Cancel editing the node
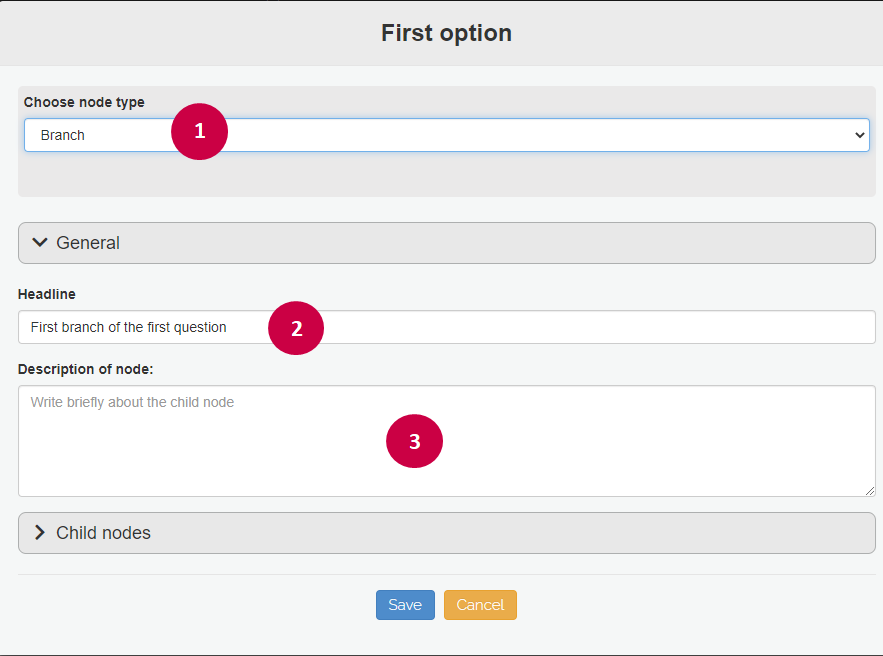 (x=480, y=605)
